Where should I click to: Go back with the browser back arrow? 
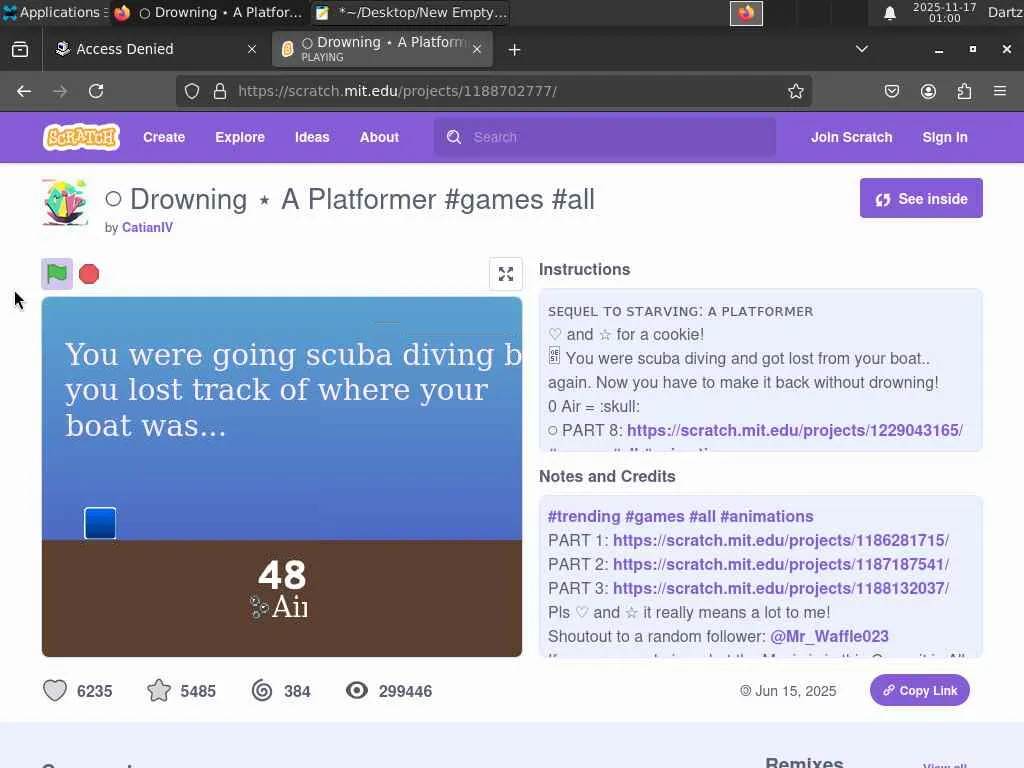[x=24, y=91]
